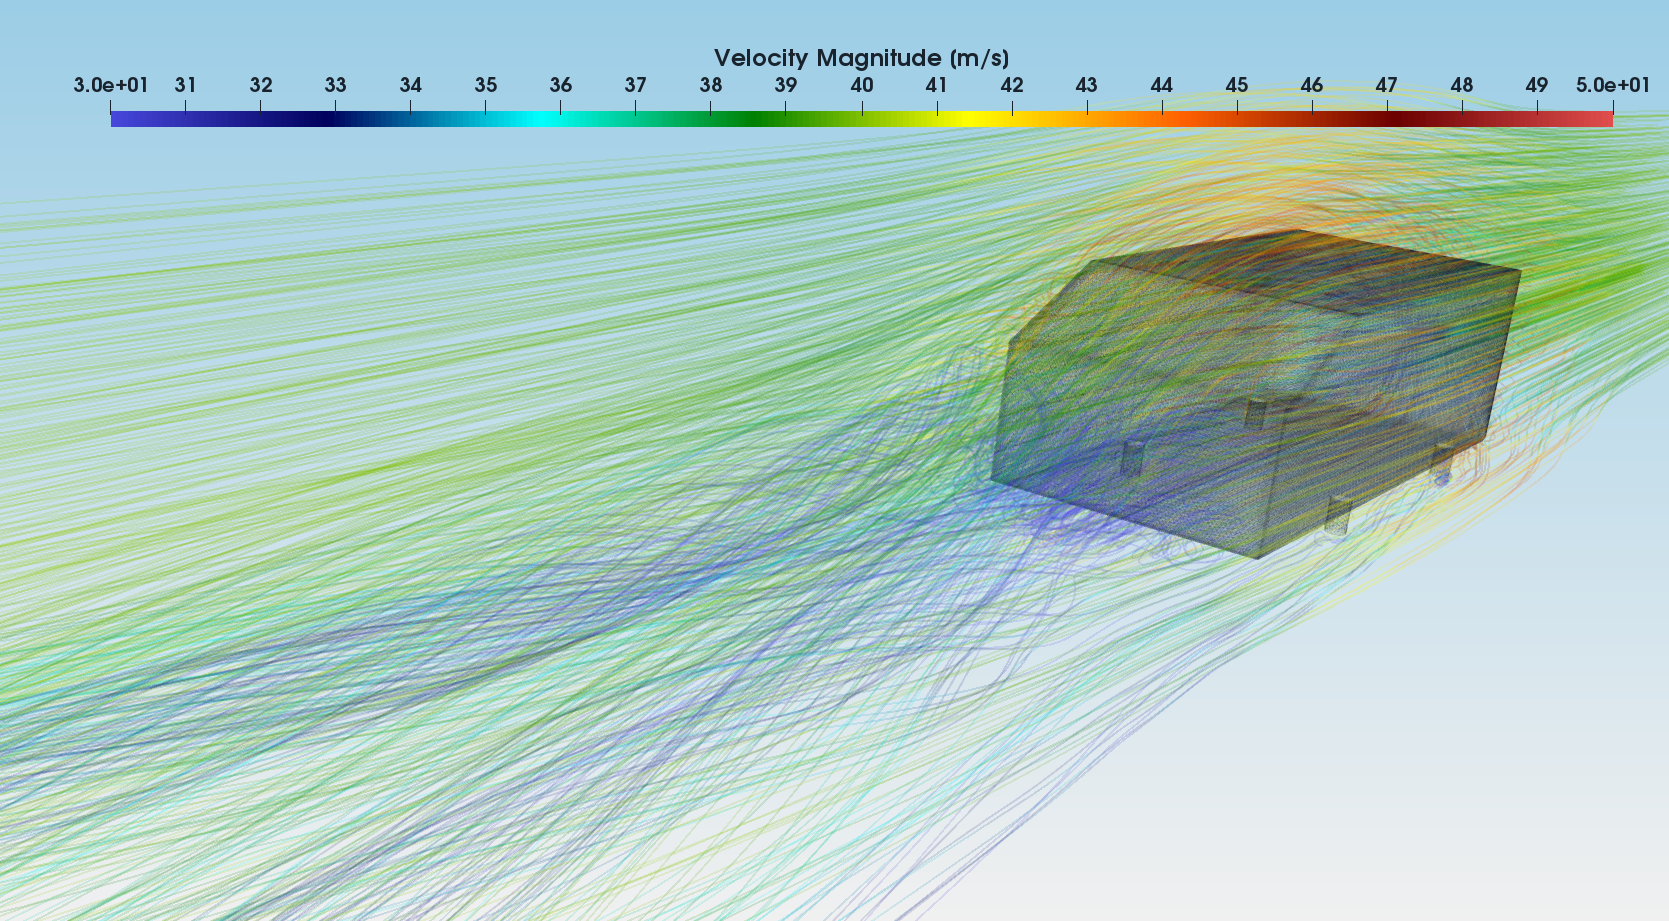
Task: Click the 38 tick label on legend
Action: pyautogui.click(x=711, y=86)
